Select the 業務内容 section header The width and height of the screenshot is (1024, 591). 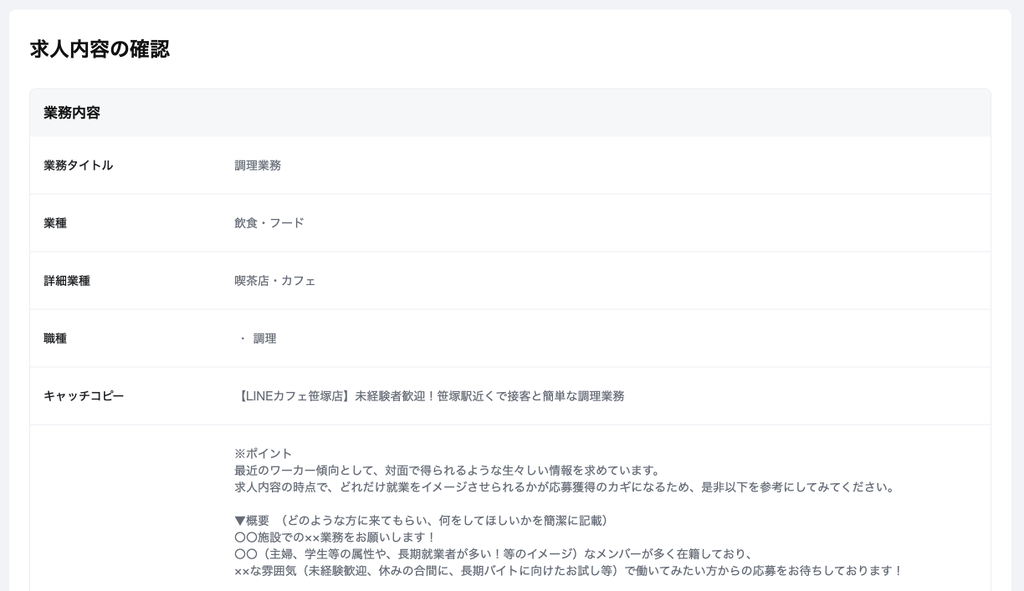pyautogui.click(x=72, y=113)
